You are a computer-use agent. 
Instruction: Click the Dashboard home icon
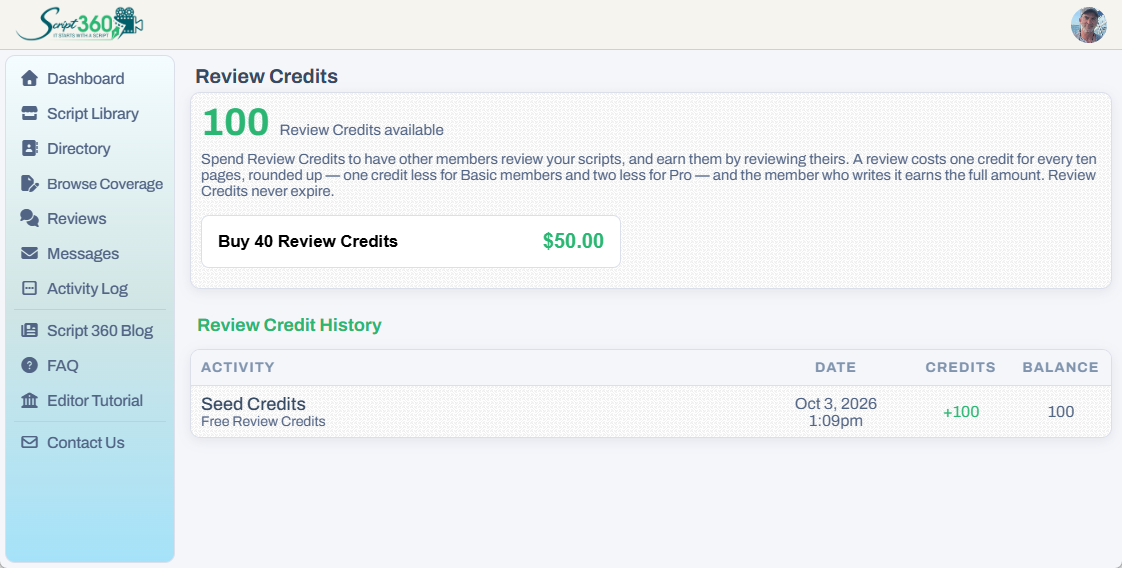pos(29,79)
